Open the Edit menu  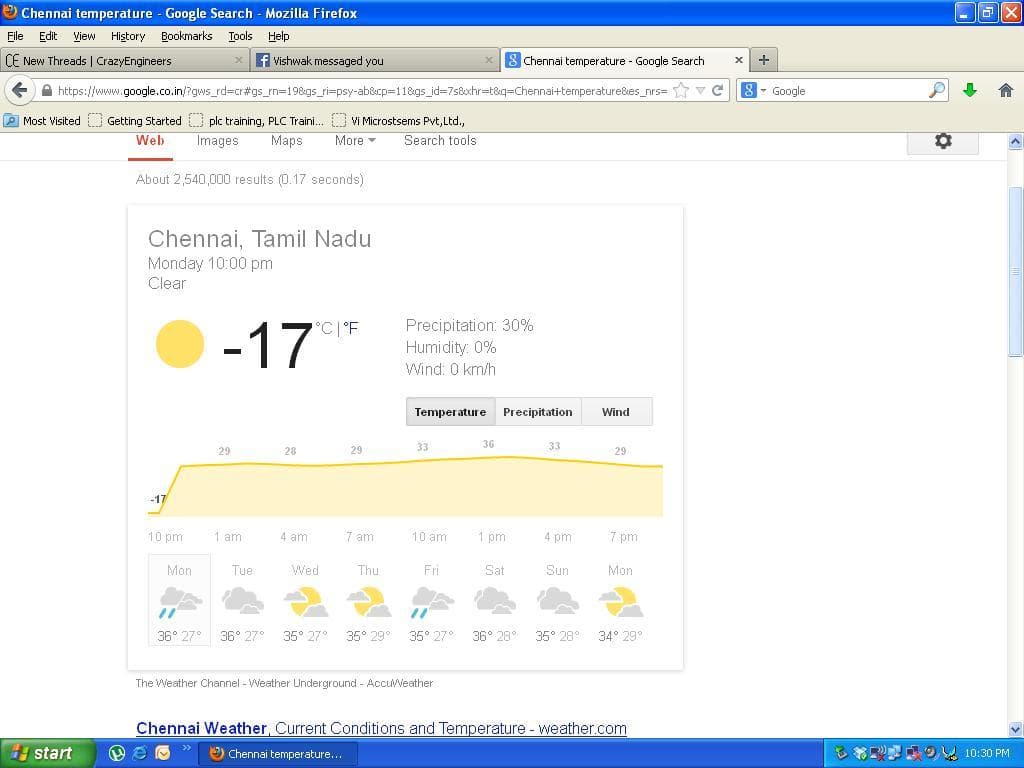click(x=48, y=36)
